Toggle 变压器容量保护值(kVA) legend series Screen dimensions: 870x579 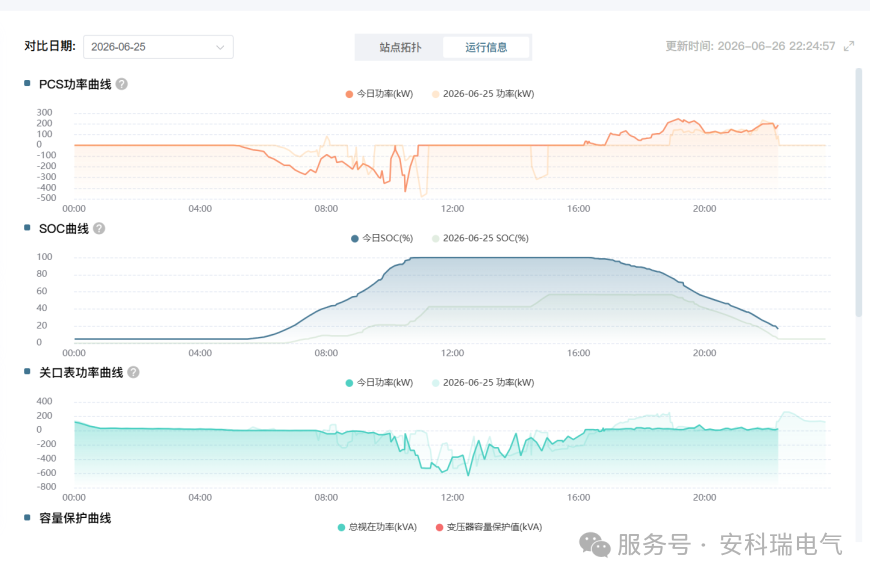click(489, 527)
